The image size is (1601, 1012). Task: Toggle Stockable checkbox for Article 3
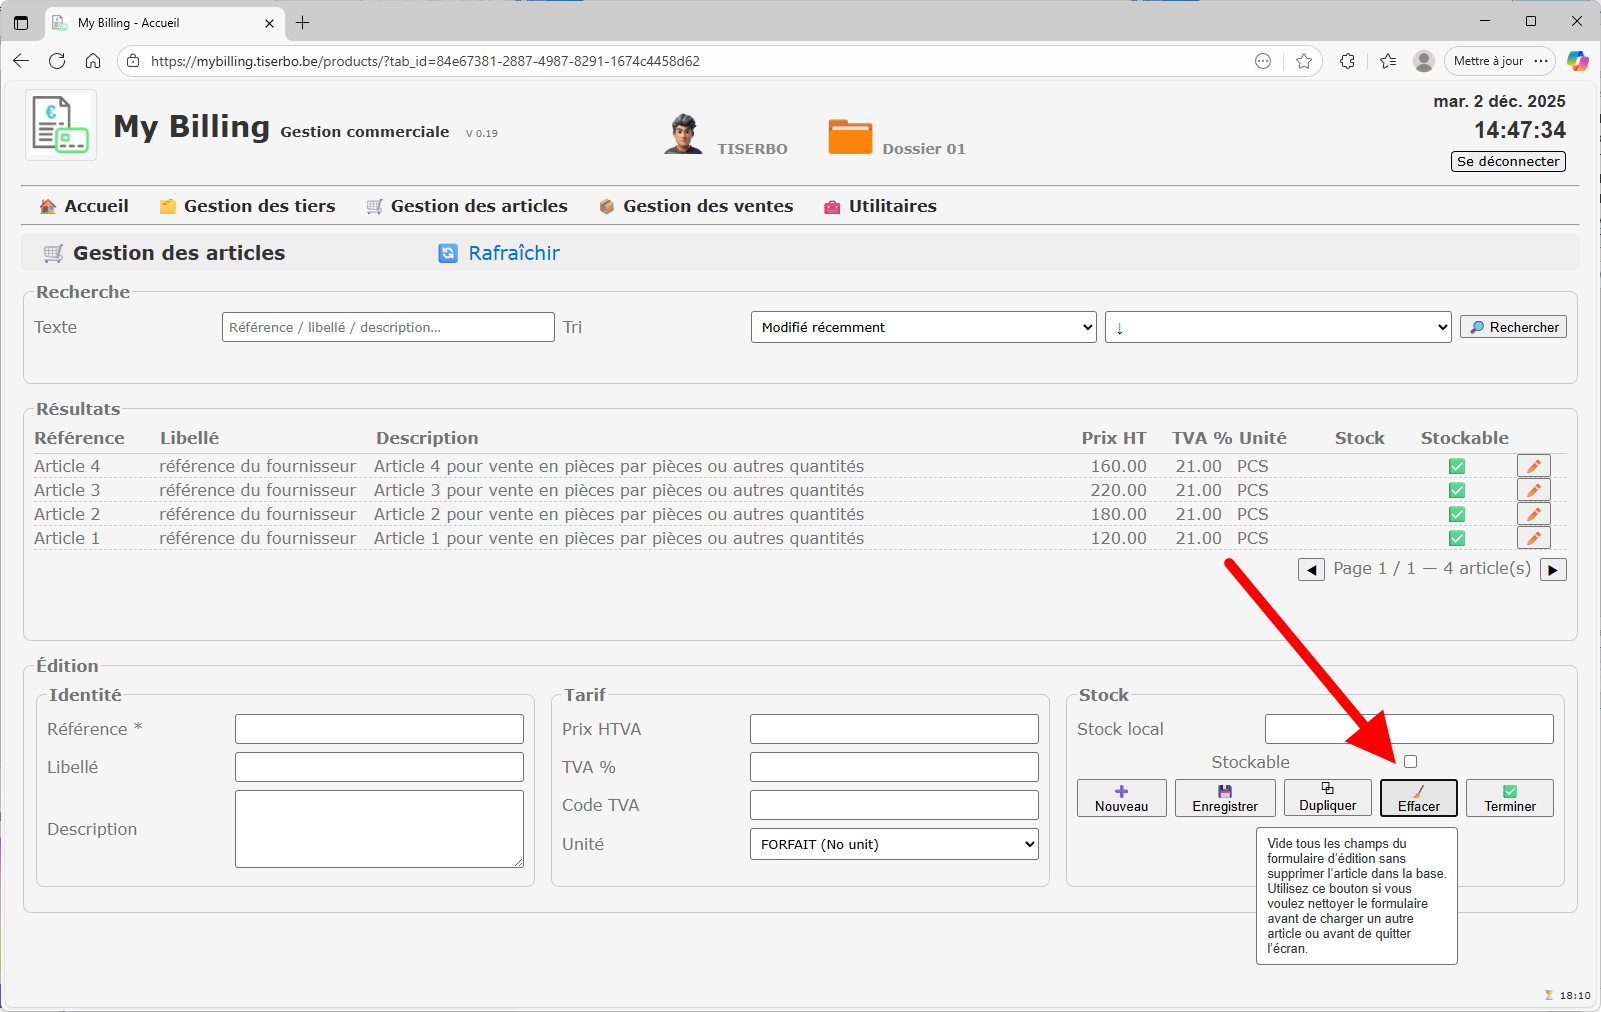pos(1457,490)
